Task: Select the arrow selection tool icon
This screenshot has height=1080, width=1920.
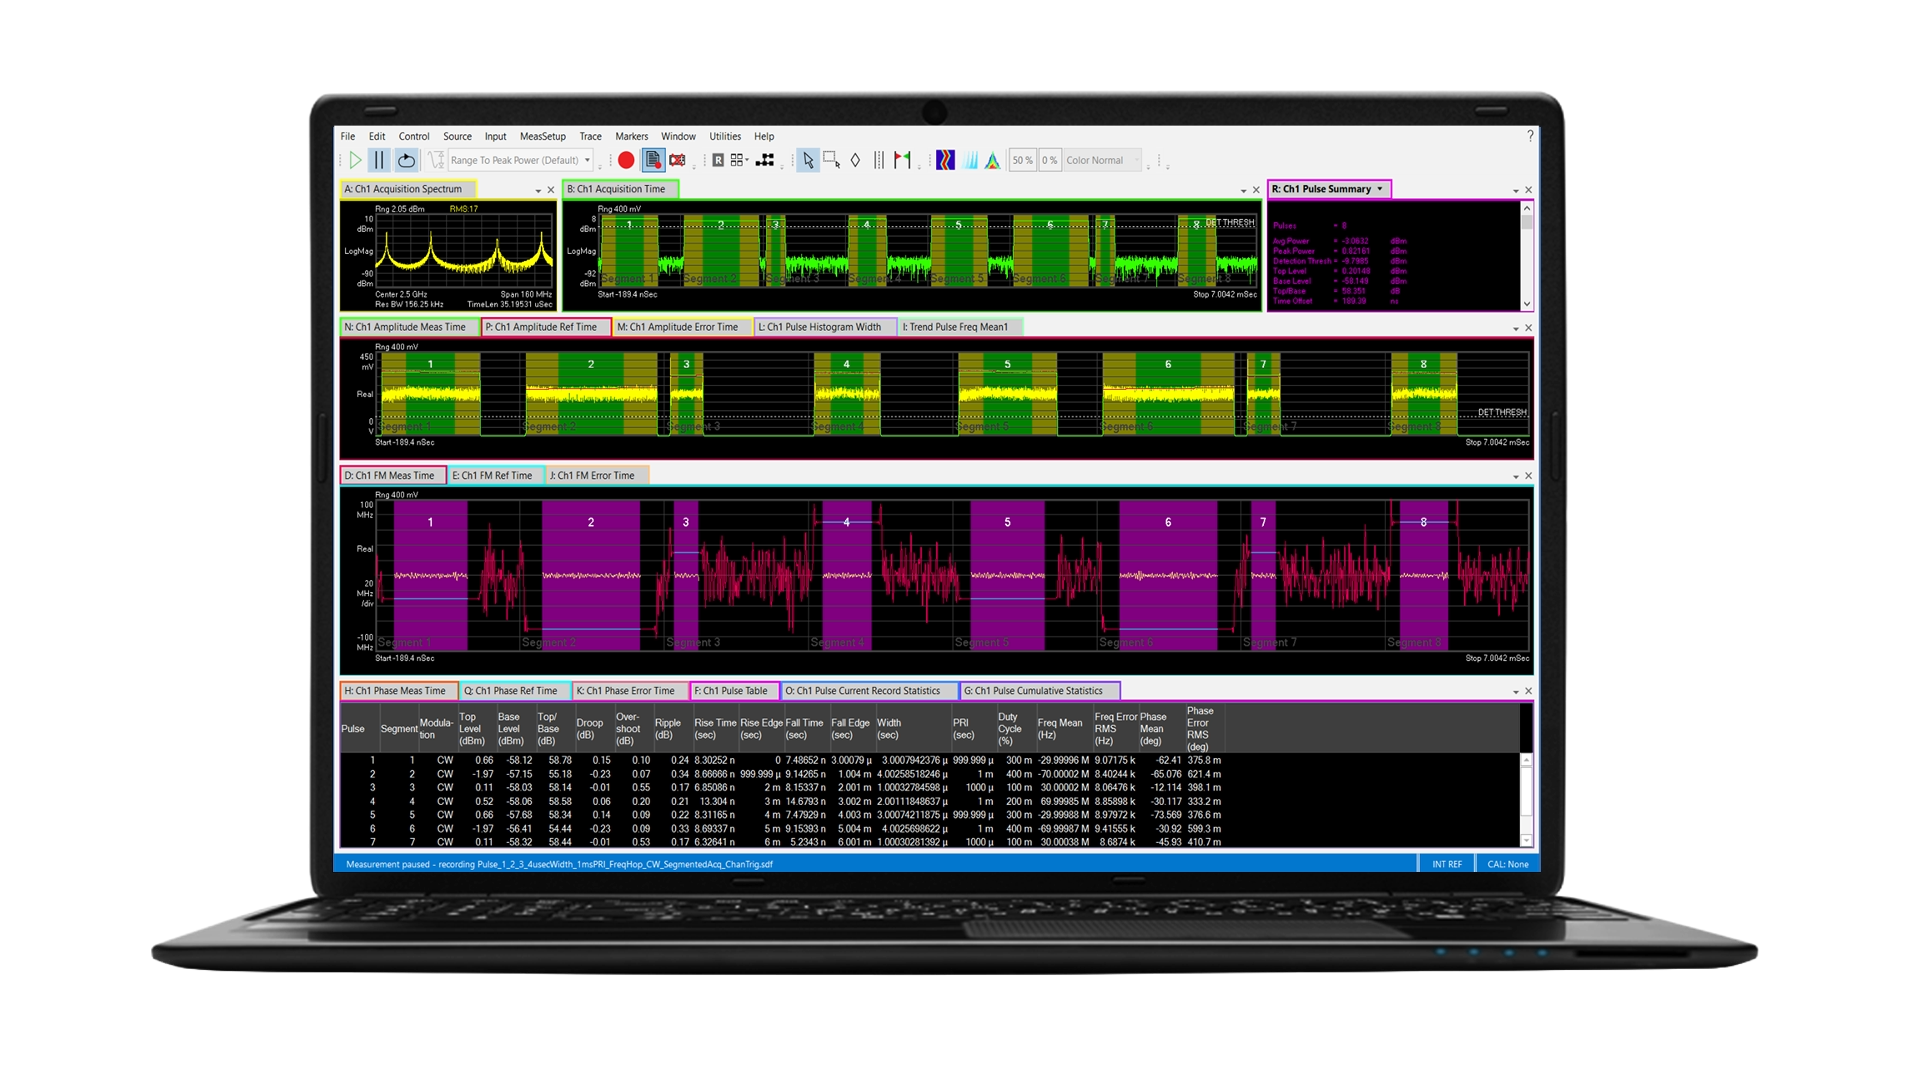Action: (x=808, y=160)
